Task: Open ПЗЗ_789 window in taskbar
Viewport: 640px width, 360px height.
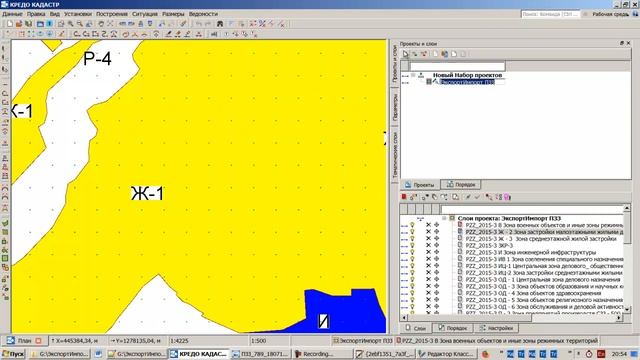Action: tap(260, 354)
